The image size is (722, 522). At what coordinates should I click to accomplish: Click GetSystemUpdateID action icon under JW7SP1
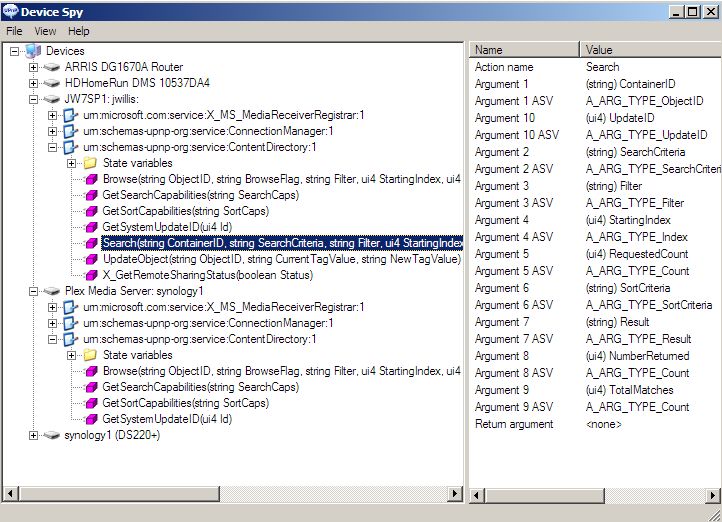coord(92,227)
